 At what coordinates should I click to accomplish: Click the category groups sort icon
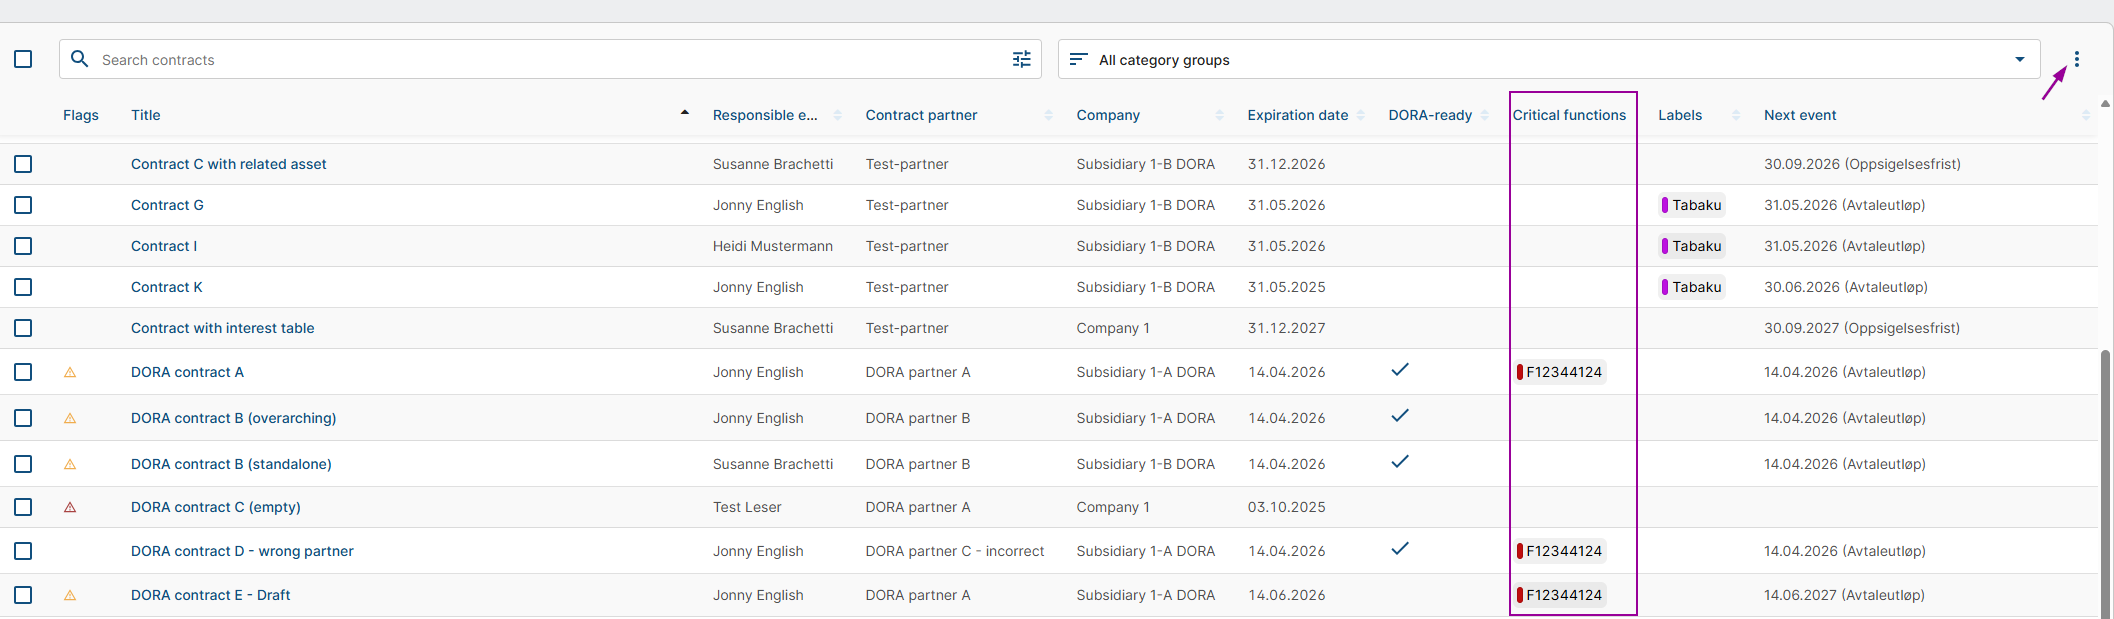[x=1077, y=59]
